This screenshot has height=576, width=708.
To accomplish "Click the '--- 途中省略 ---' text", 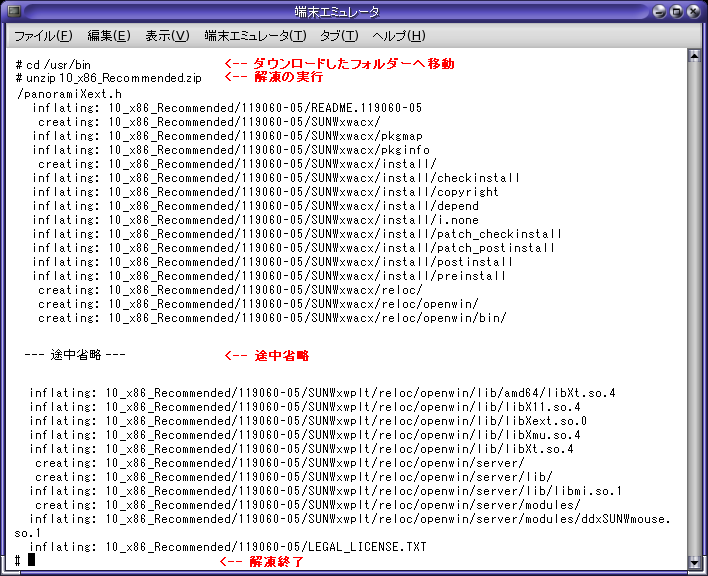I will [x=75, y=355].
